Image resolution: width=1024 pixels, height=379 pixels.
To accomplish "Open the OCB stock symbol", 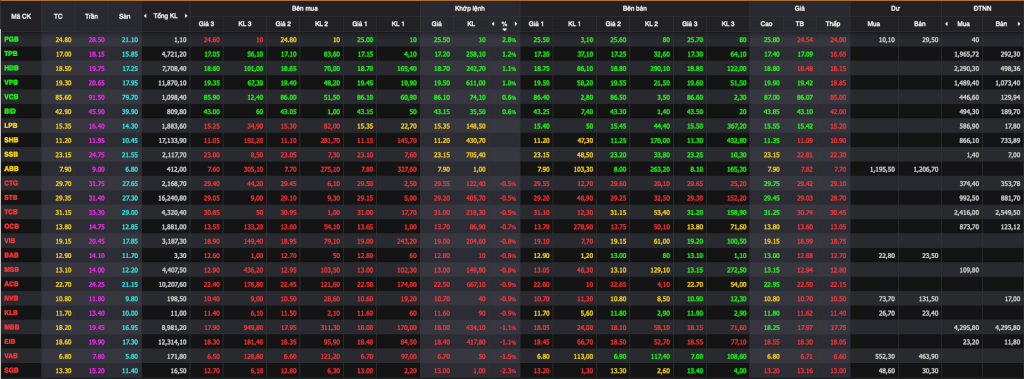I will (11, 227).
